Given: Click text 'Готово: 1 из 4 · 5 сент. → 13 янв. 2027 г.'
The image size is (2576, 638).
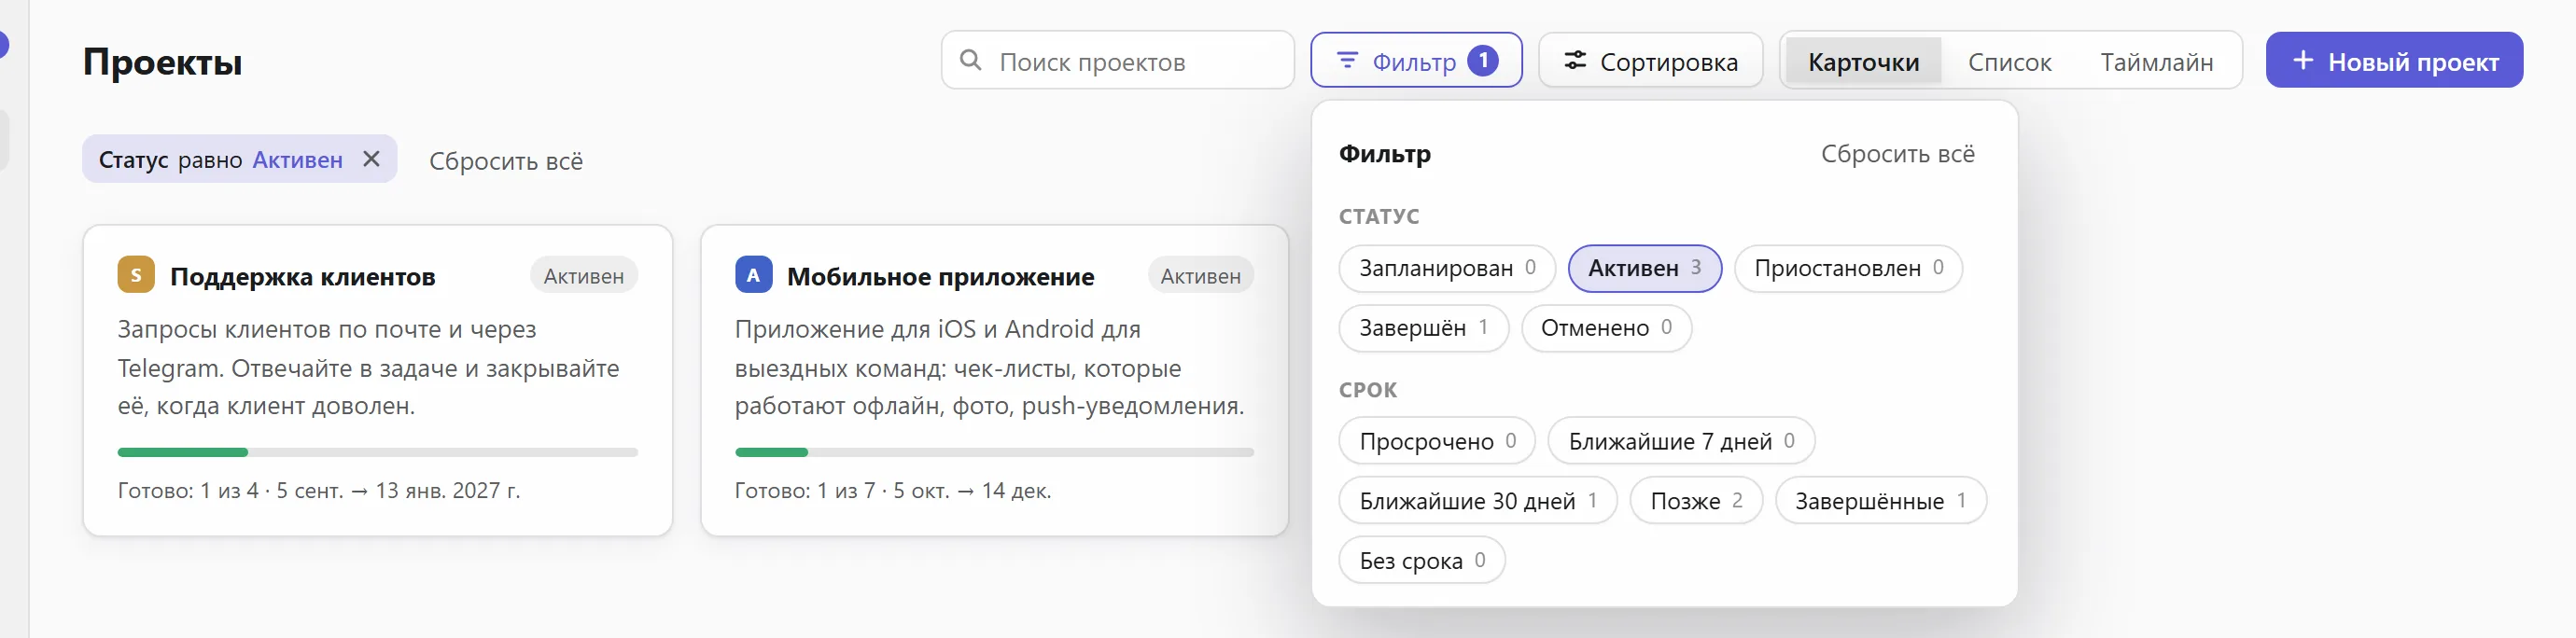Looking at the screenshot, I should (319, 491).
